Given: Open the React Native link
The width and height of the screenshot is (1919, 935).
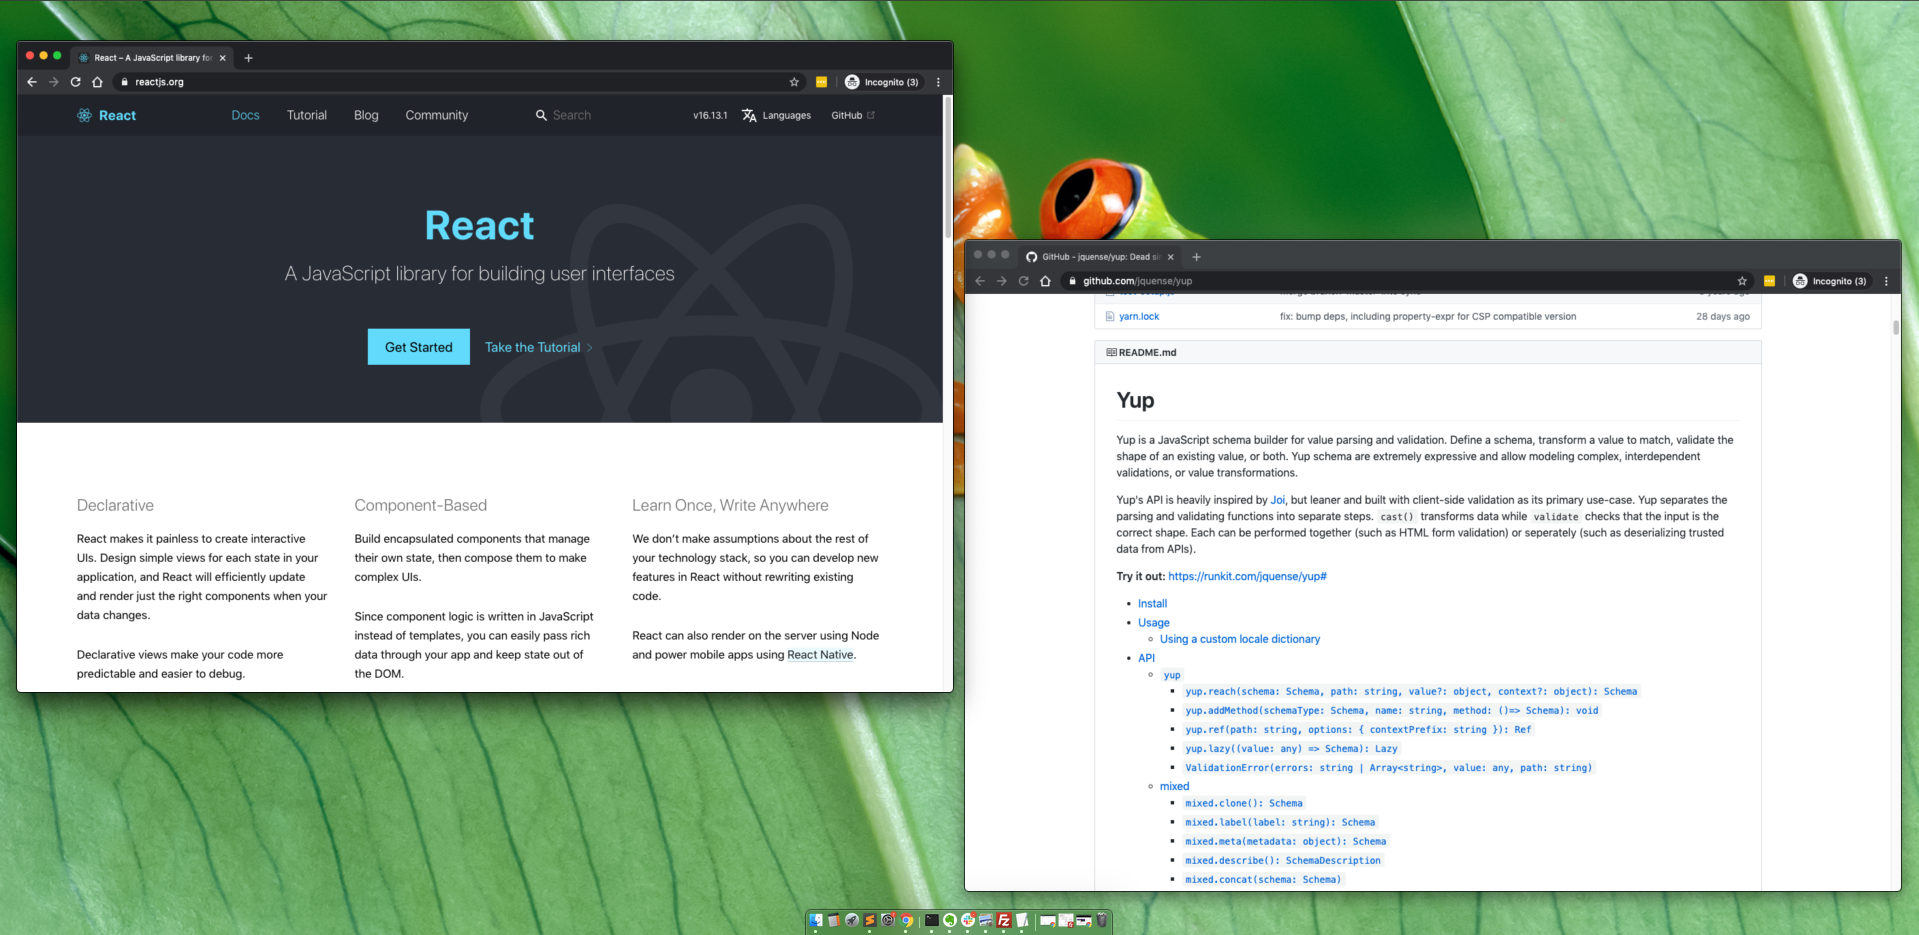Looking at the screenshot, I should pyautogui.click(x=820, y=655).
